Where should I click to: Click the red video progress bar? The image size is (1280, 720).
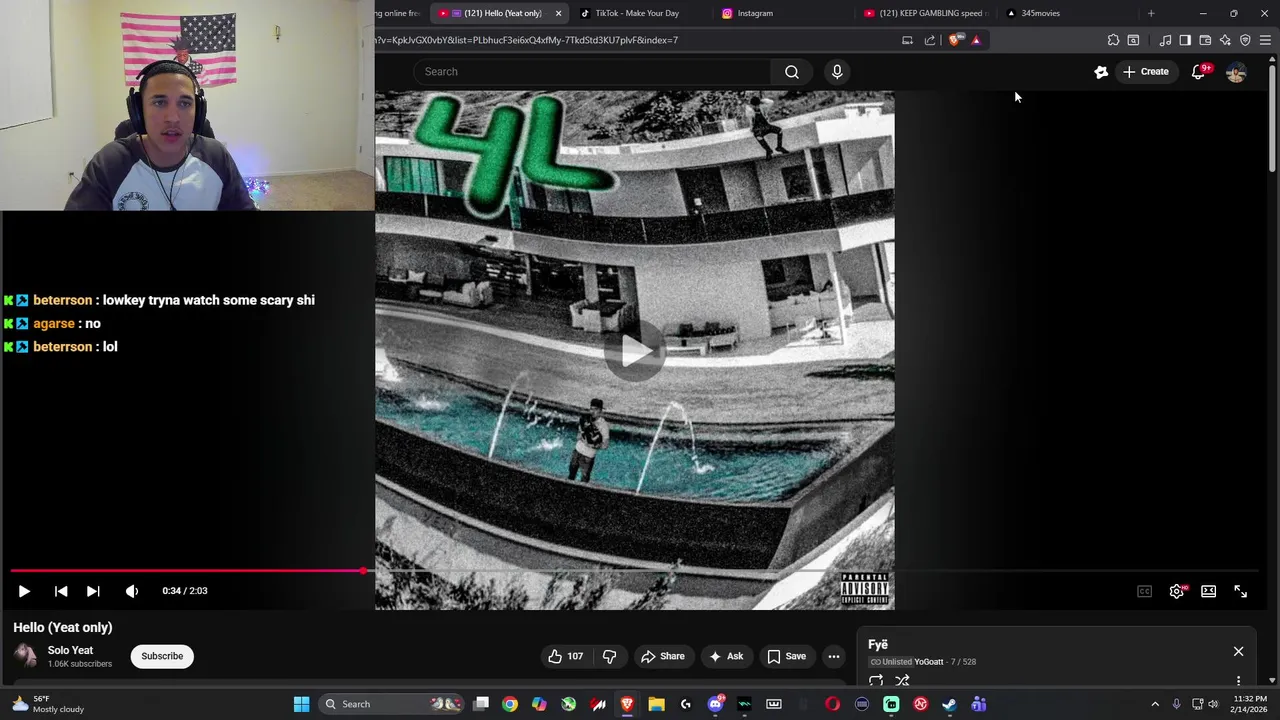(x=187, y=571)
